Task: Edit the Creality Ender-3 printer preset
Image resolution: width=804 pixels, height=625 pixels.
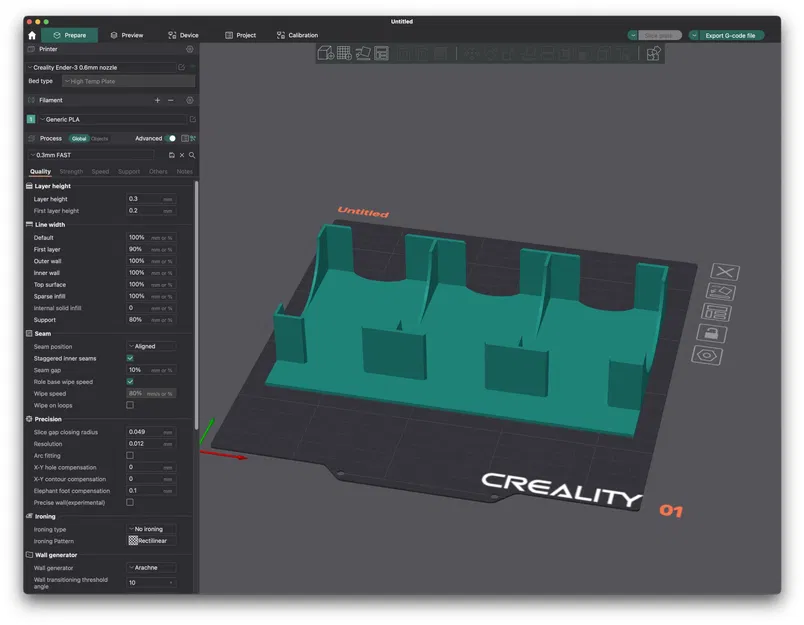Action: click(182, 67)
